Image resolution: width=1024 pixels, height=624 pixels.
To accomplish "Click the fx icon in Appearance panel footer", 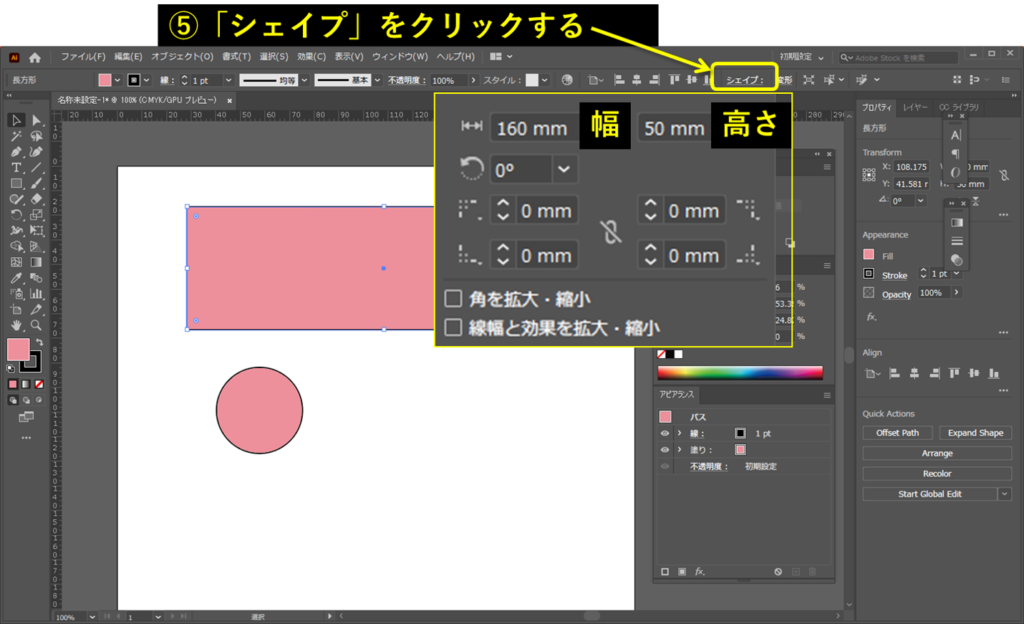I will coord(700,571).
